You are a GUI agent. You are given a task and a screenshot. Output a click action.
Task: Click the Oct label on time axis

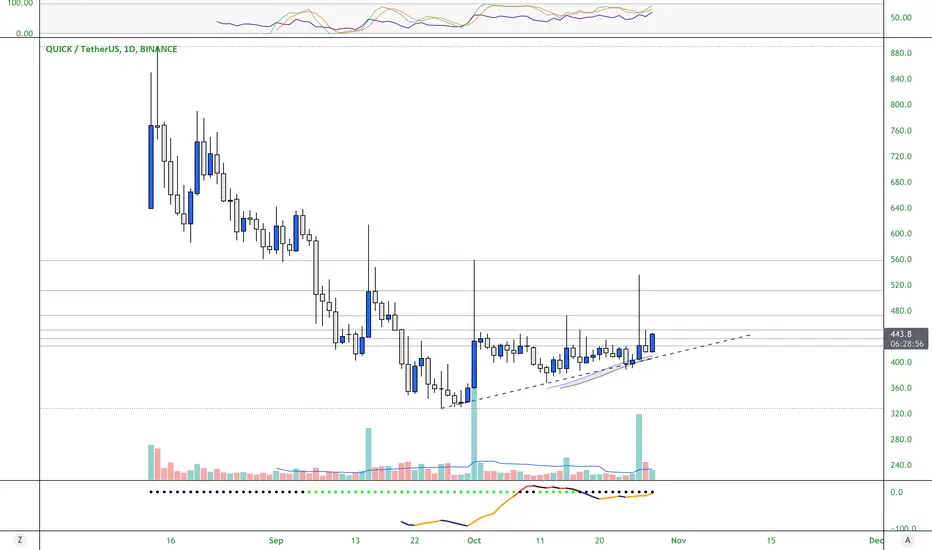tap(474, 540)
